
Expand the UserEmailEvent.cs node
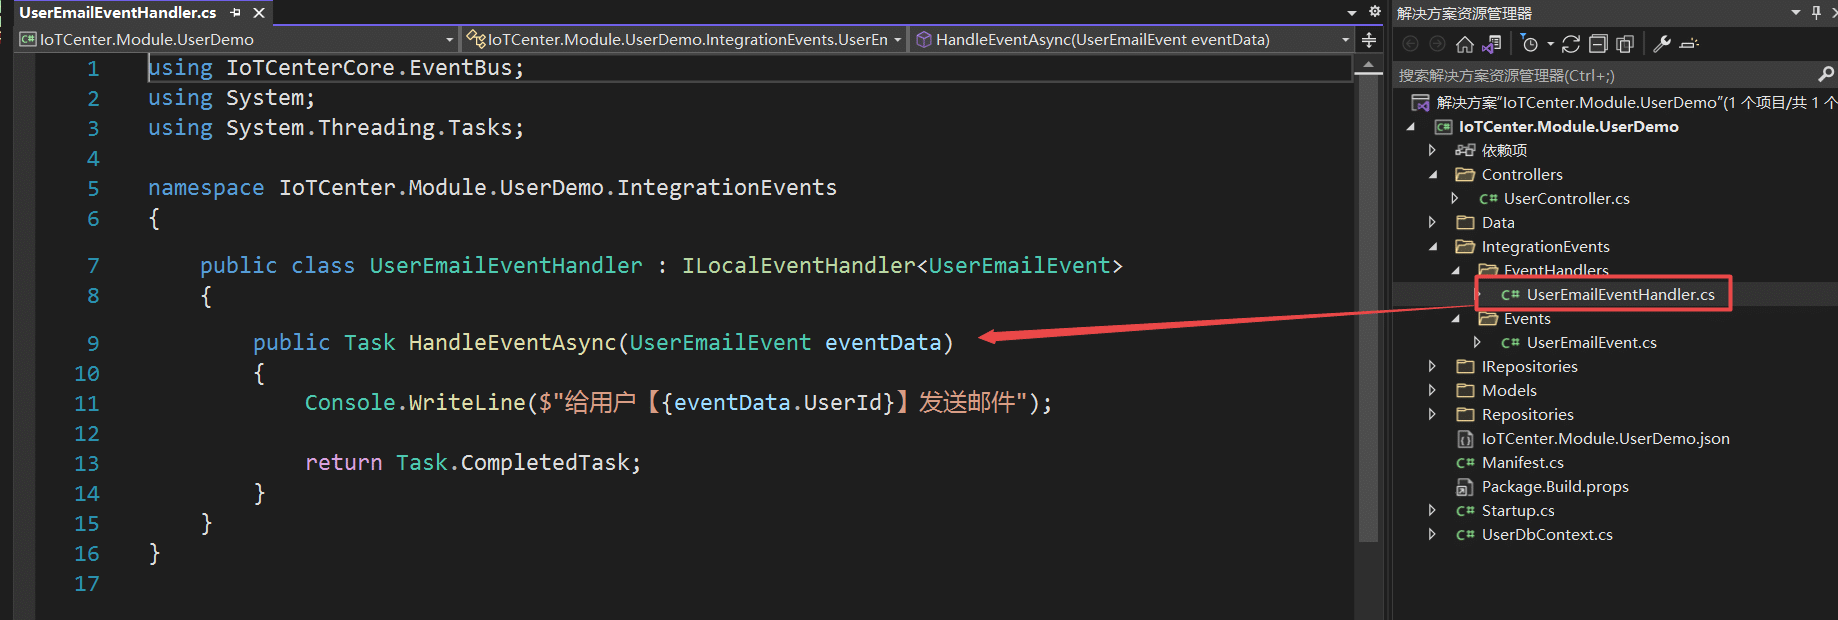1477,342
